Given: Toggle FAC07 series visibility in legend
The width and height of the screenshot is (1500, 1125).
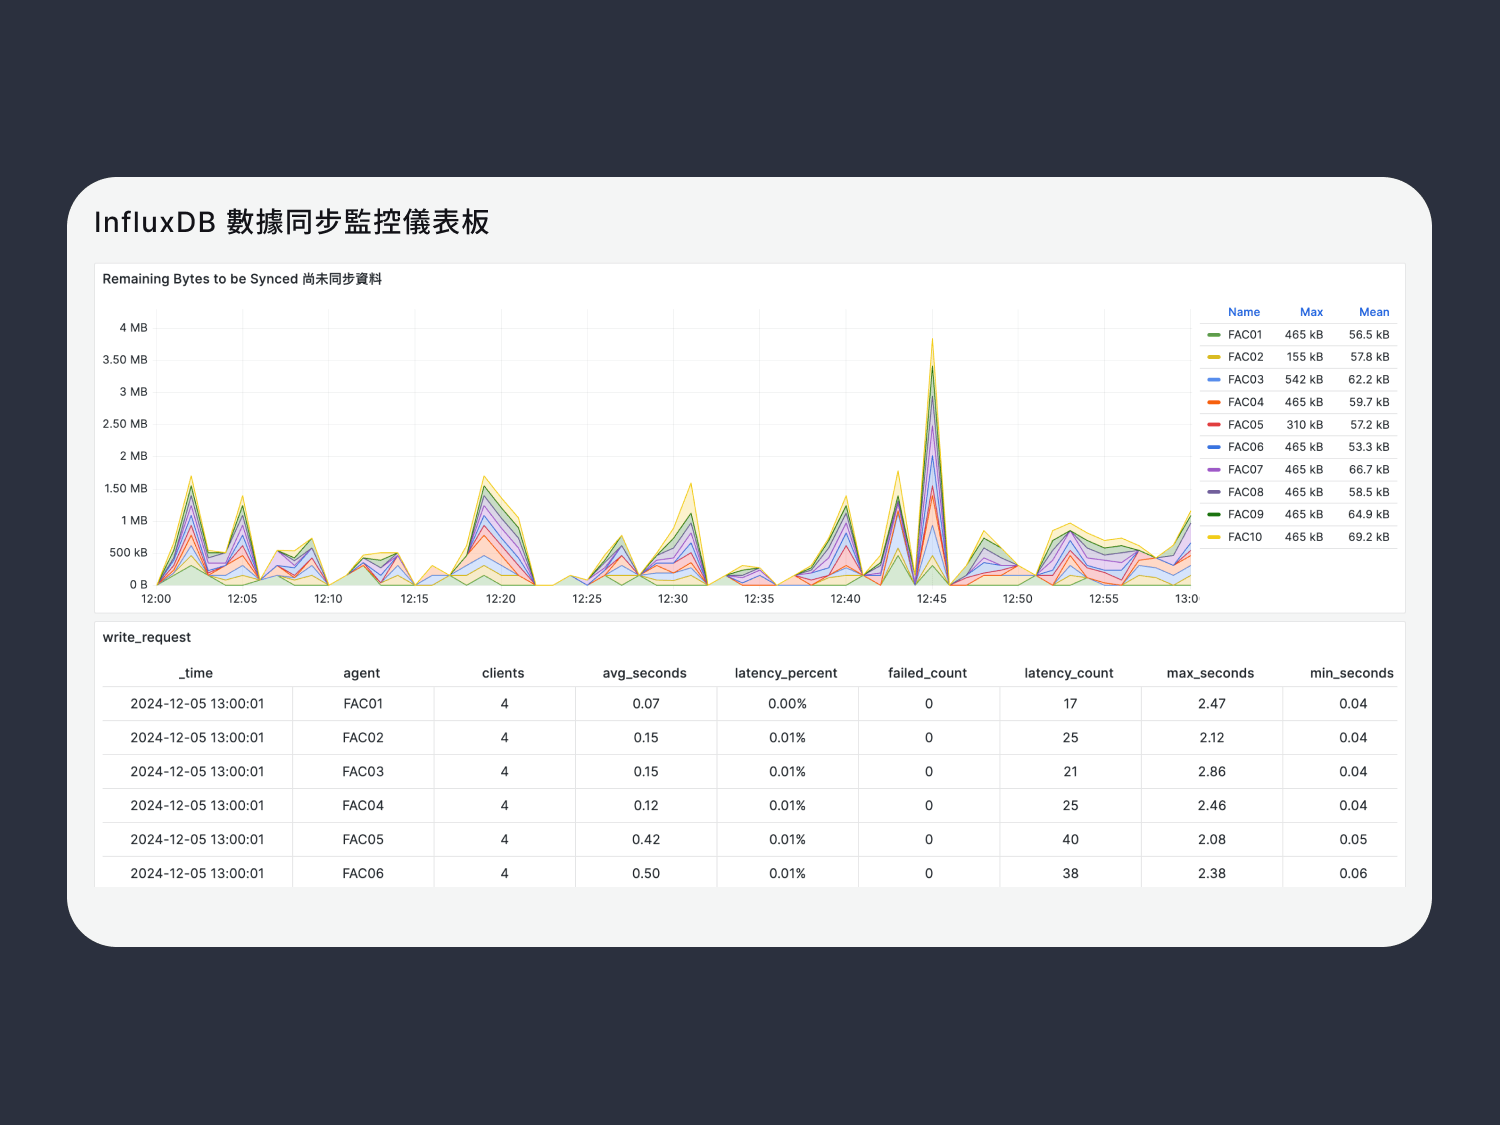Looking at the screenshot, I should 1245,470.
